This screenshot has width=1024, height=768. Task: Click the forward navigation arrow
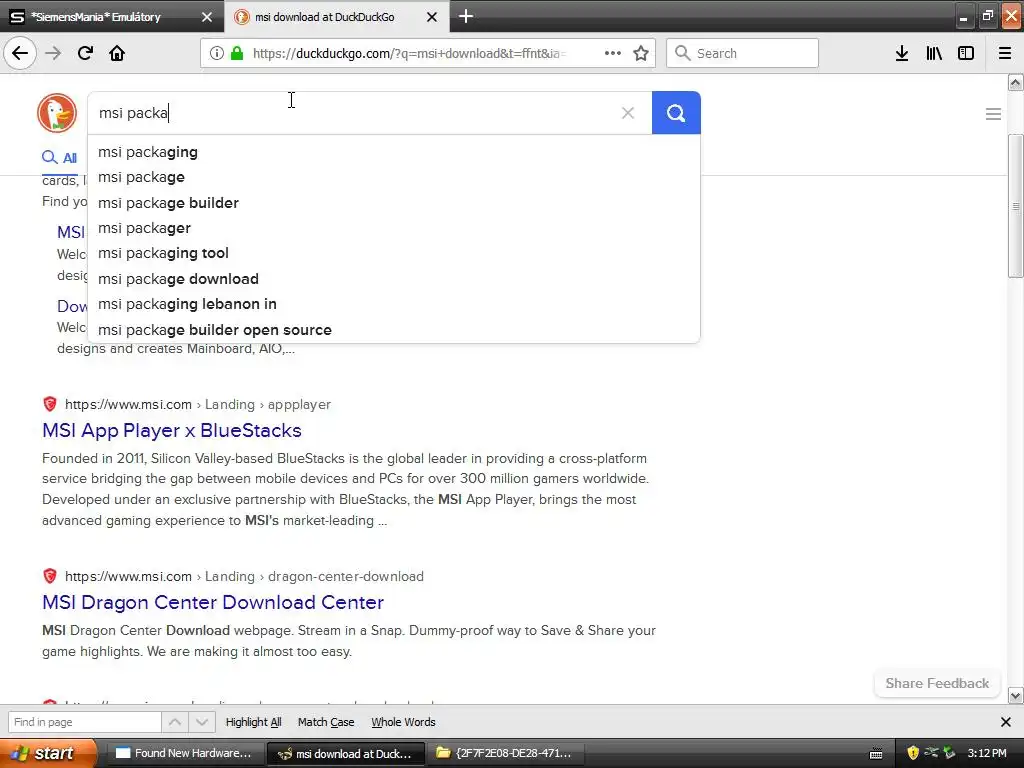click(x=53, y=53)
